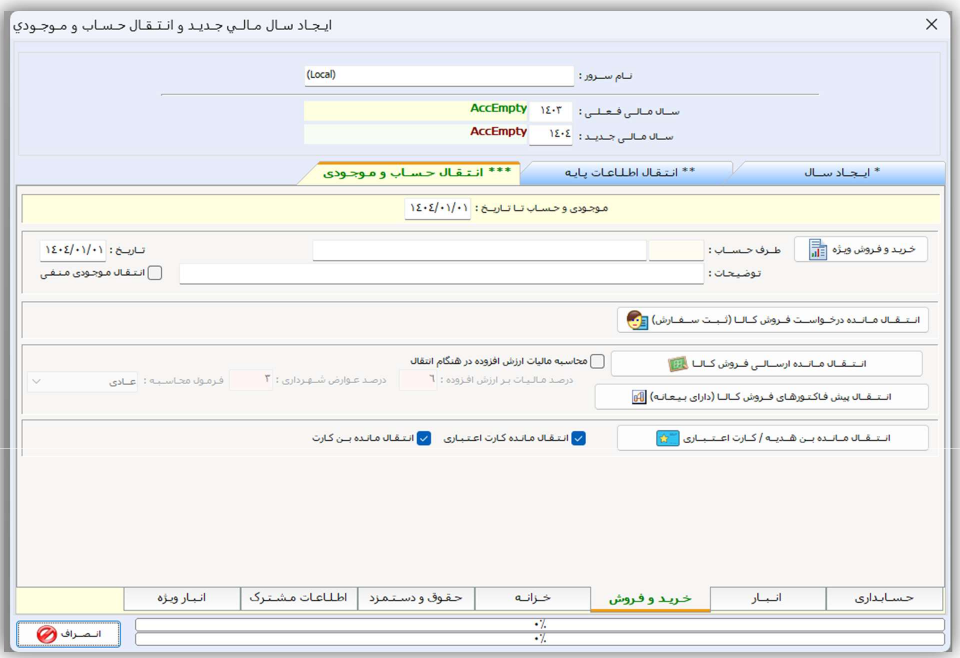
Task: Click the موجودی و حساب تا تاریخ date field
Action: click(x=438, y=208)
